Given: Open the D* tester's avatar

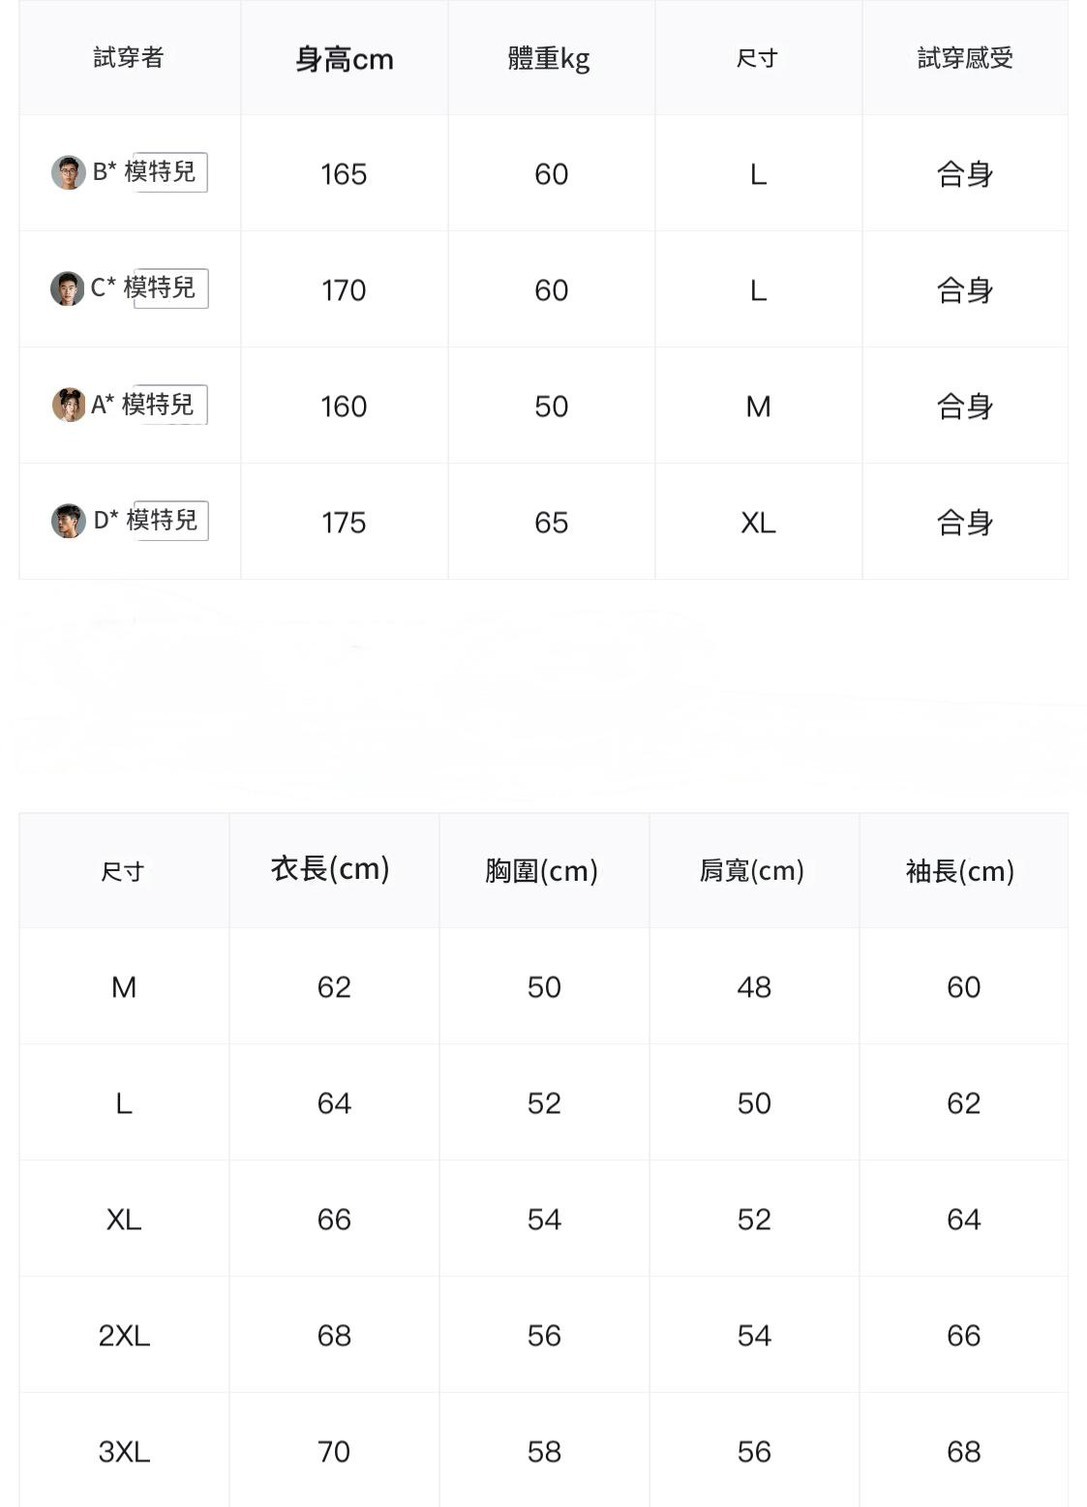Looking at the screenshot, I should click(68, 520).
